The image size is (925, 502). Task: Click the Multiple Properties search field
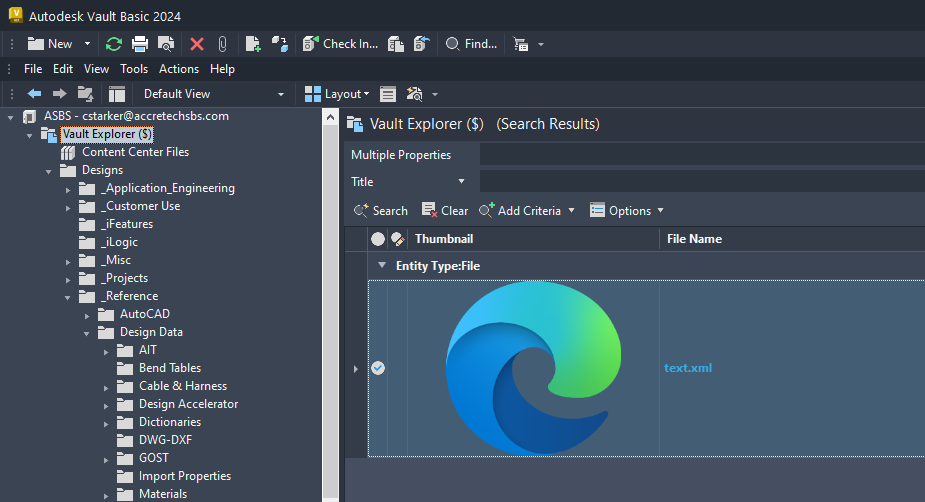coord(702,155)
